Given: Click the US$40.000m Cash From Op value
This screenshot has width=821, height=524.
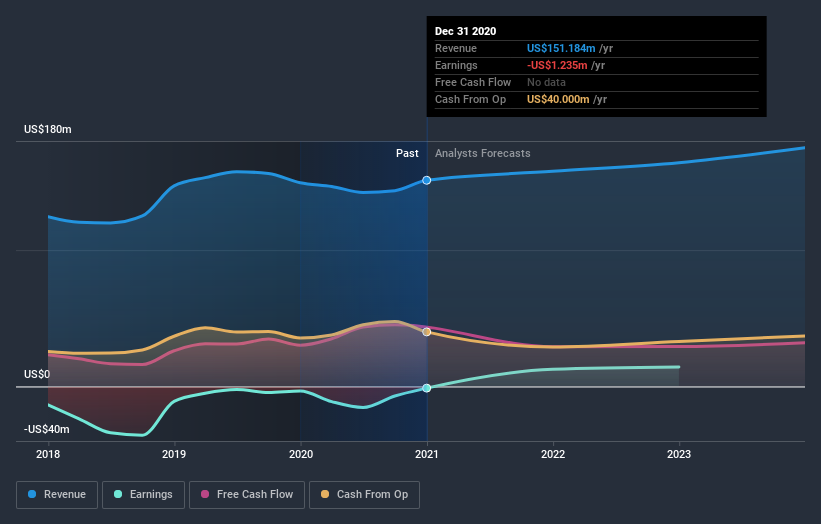Looking at the screenshot, I should point(558,99).
